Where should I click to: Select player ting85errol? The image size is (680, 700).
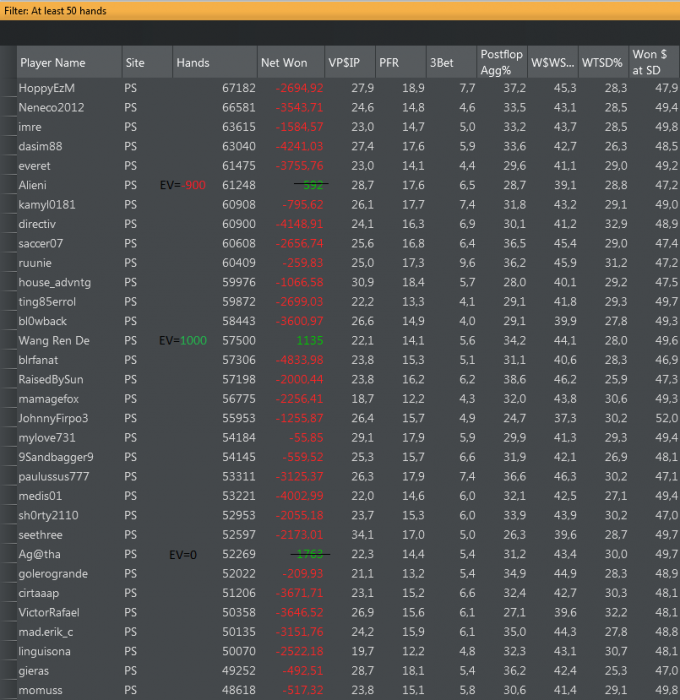47,302
